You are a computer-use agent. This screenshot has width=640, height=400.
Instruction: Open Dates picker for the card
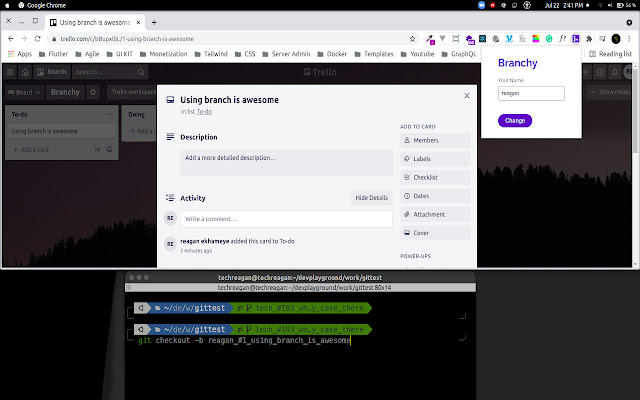434,196
